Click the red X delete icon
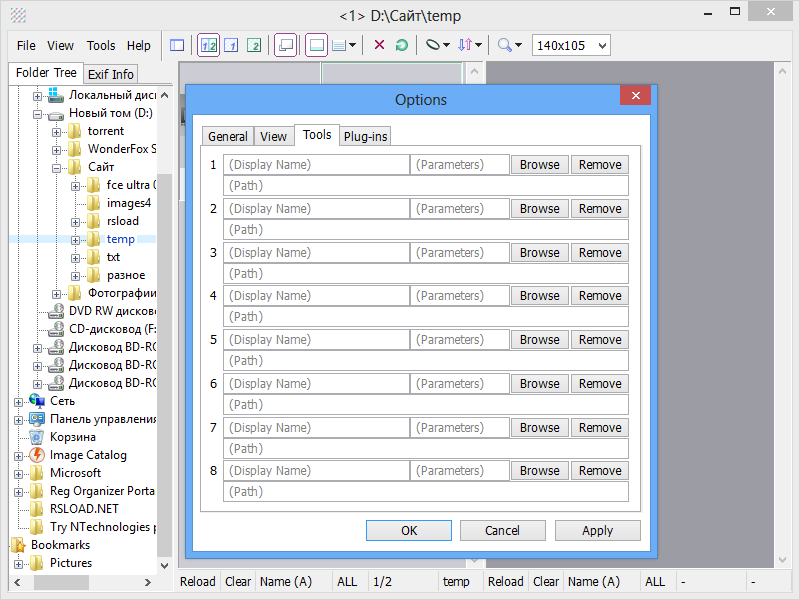 coord(379,45)
